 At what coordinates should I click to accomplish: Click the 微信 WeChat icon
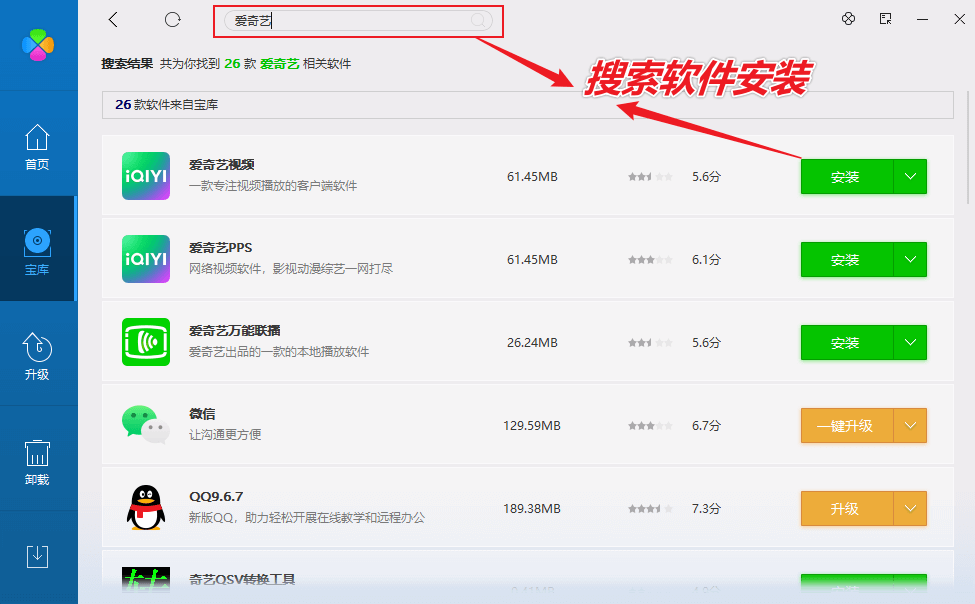145,425
